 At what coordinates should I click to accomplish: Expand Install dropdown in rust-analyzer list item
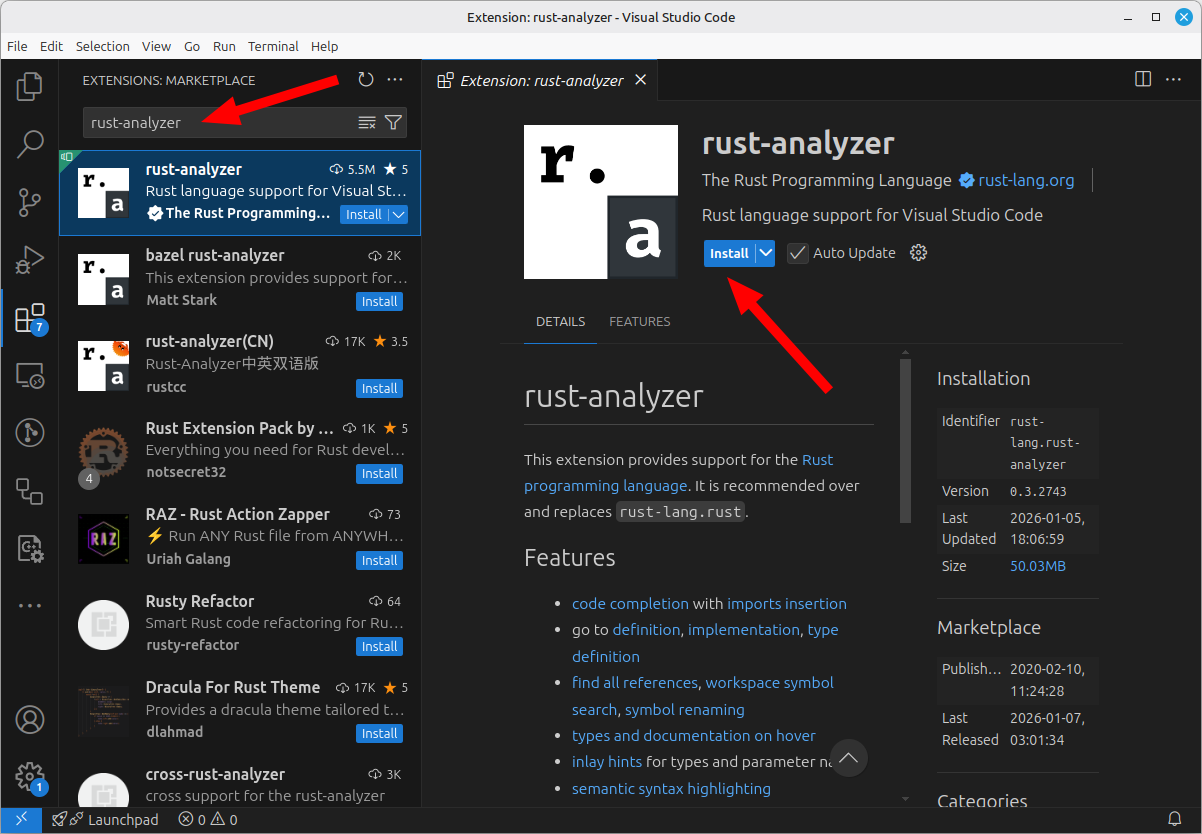point(398,214)
